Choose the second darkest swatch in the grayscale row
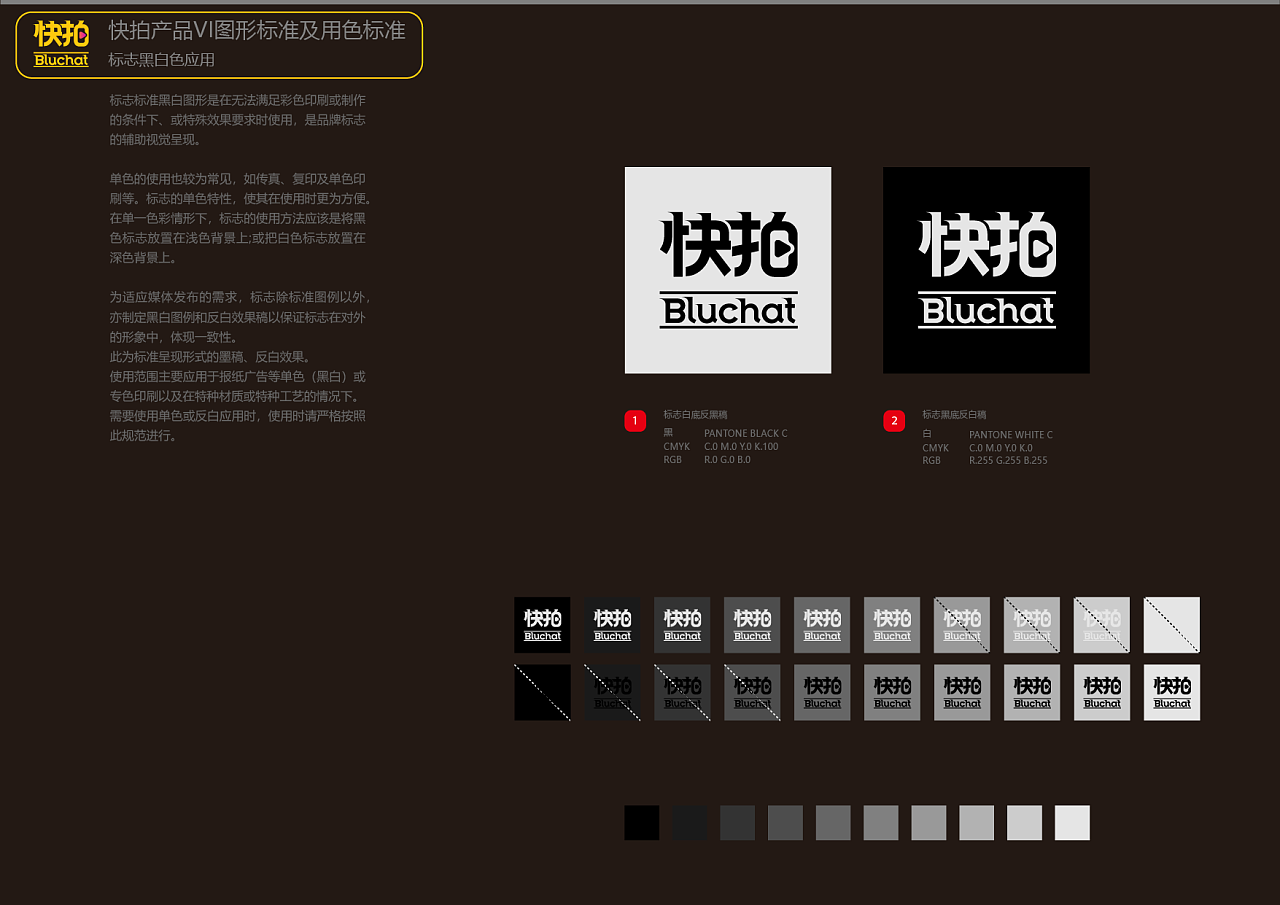The width and height of the screenshot is (1280, 905). [x=690, y=823]
